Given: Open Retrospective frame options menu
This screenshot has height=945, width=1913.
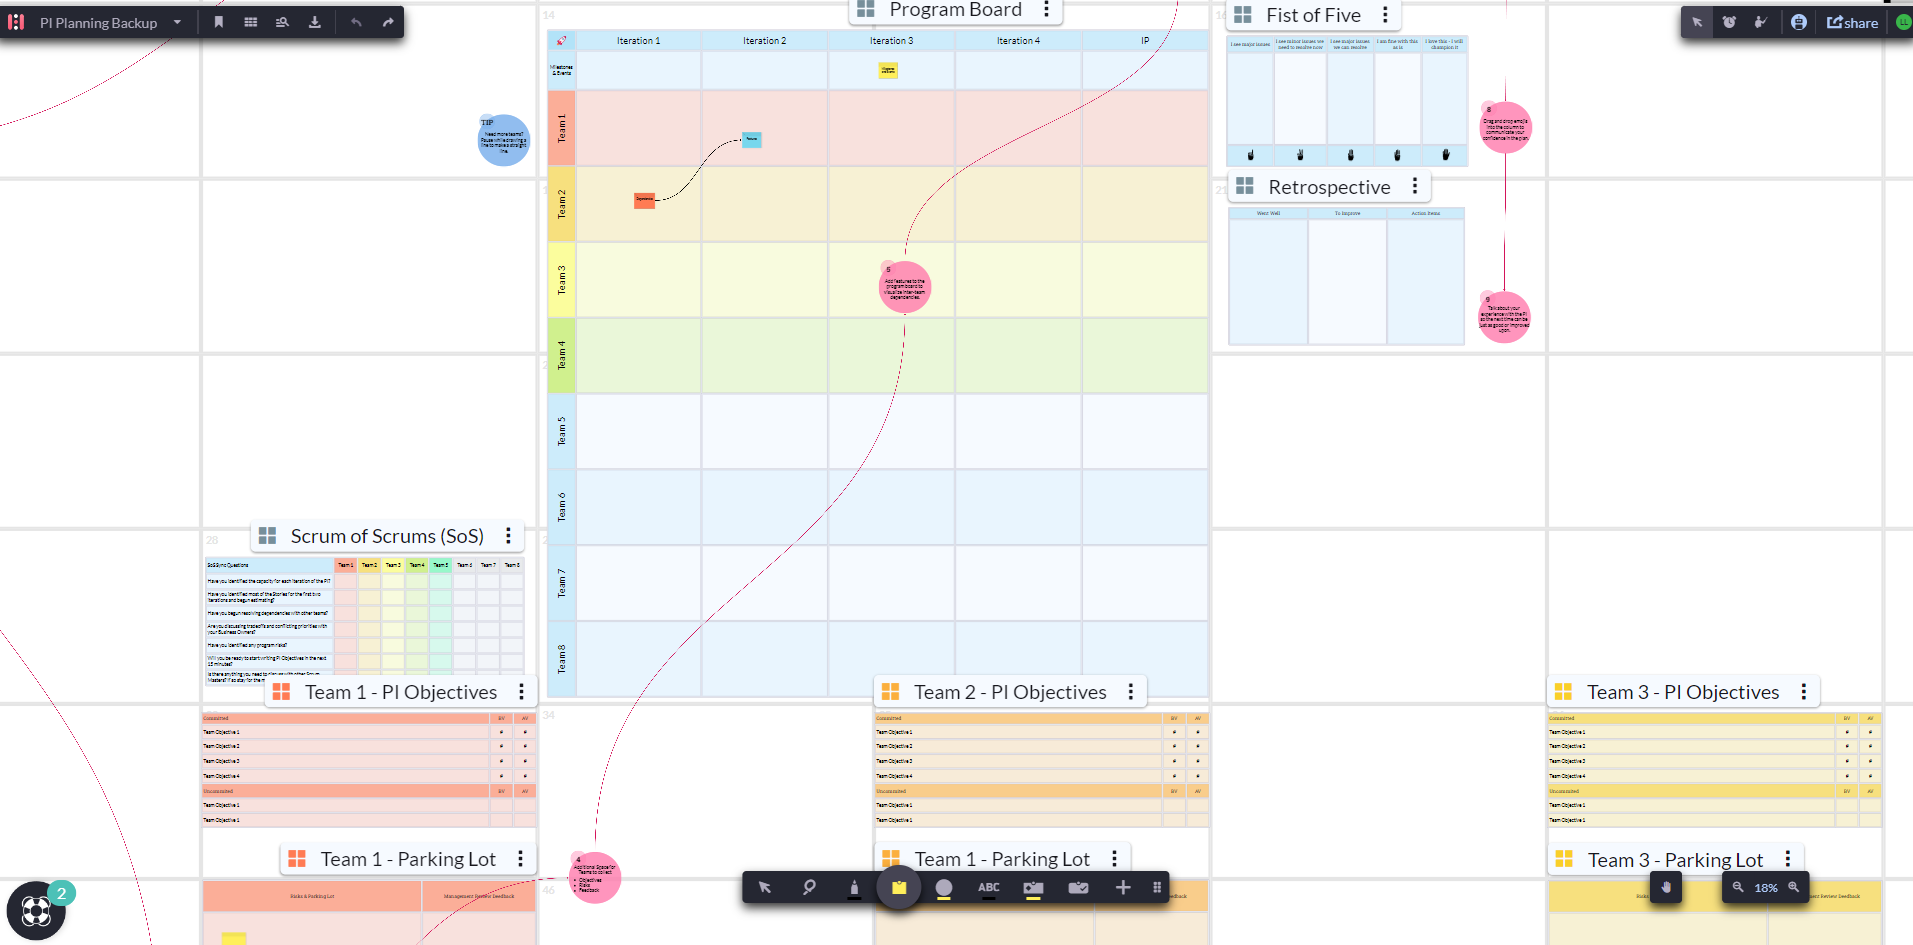Looking at the screenshot, I should tap(1415, 186).
